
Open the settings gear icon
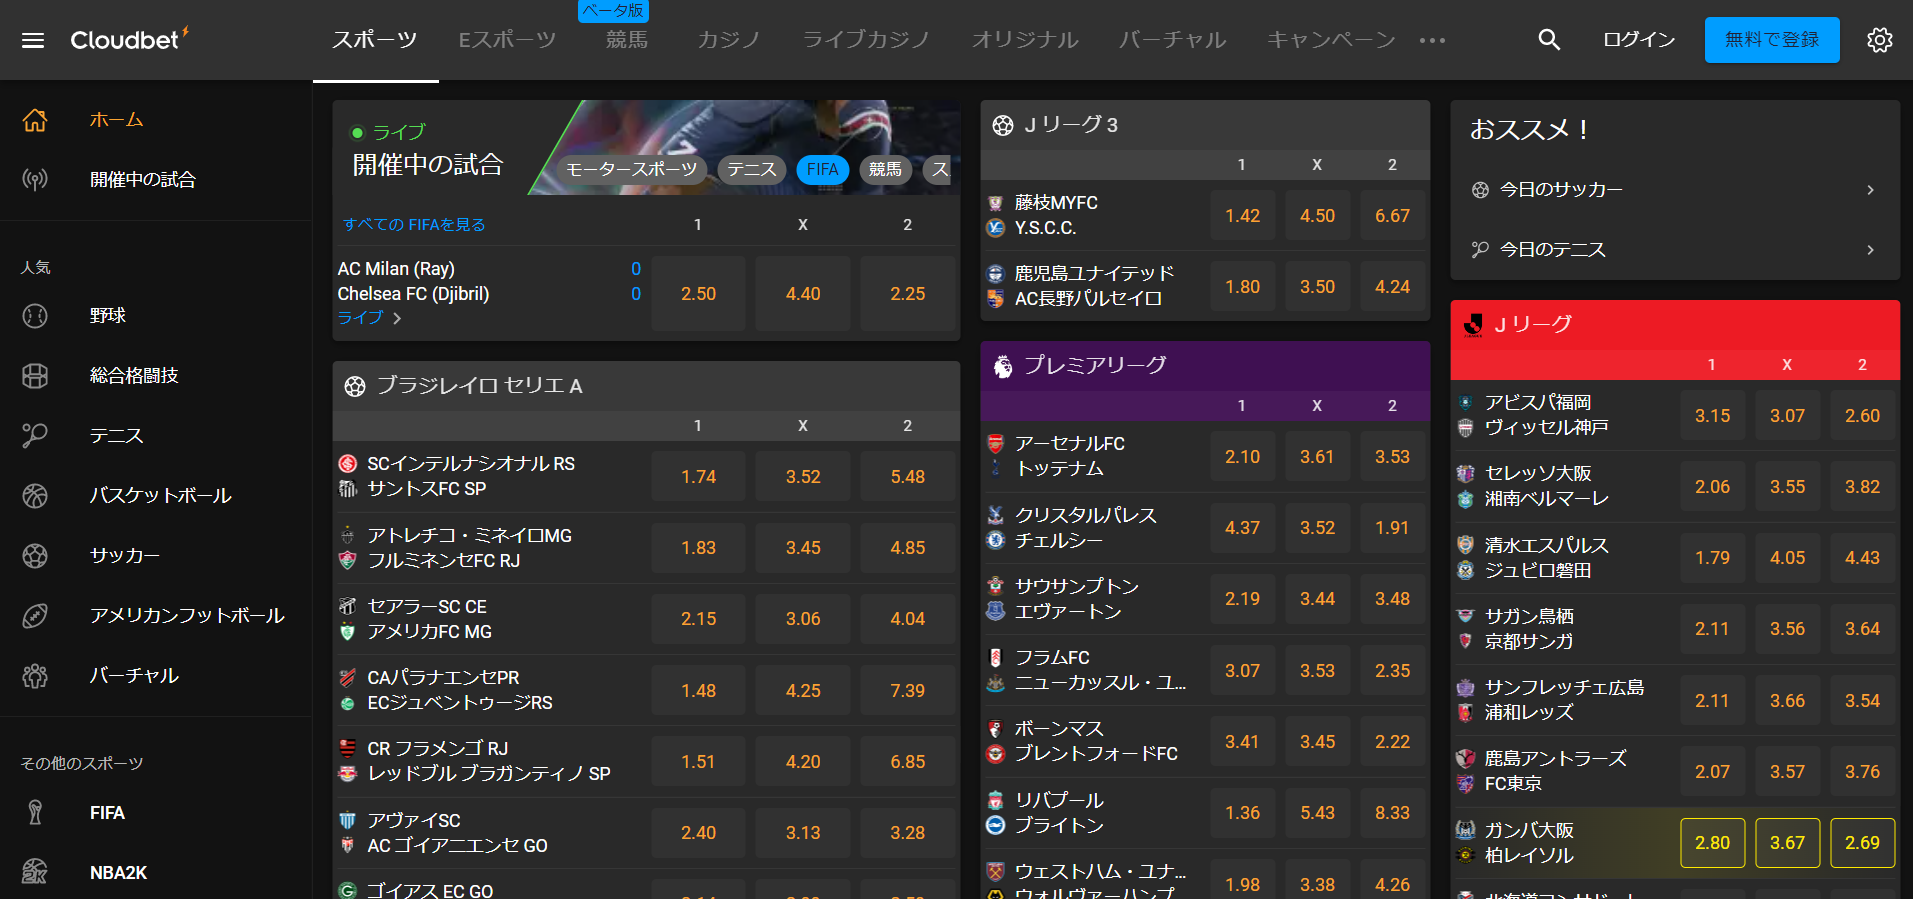[x=1880, y=40]
